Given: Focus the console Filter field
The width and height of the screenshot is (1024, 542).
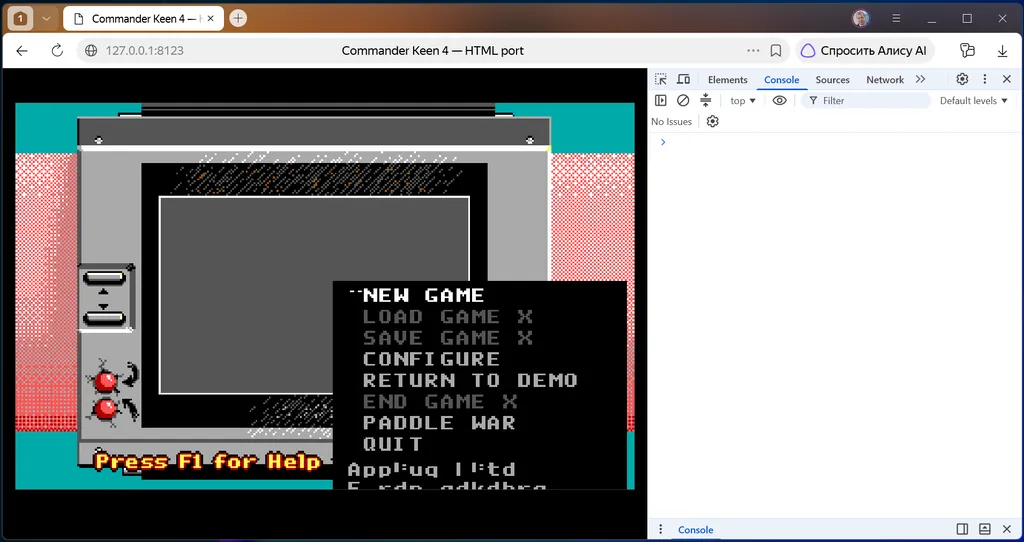Looking at the screenshot, I should pyautogui.click(x=865, y=101).
